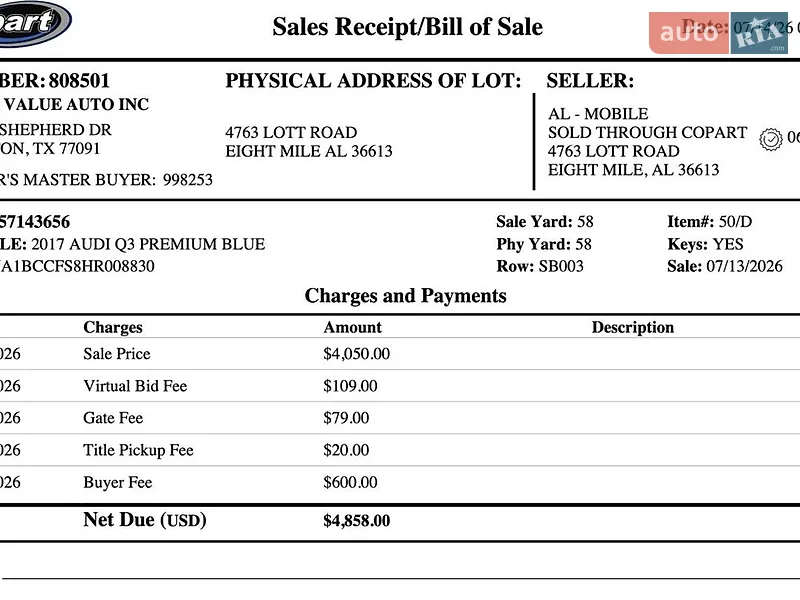Select the Sale Price row

[x=400, y=354]
